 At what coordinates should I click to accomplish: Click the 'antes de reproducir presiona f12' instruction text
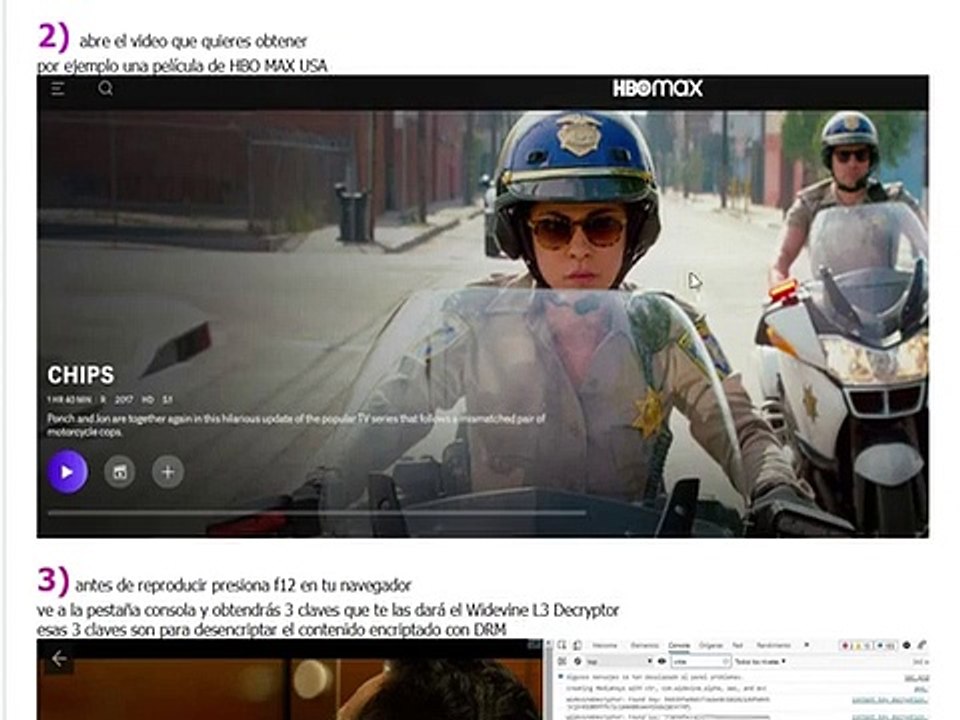coord(243,585)
